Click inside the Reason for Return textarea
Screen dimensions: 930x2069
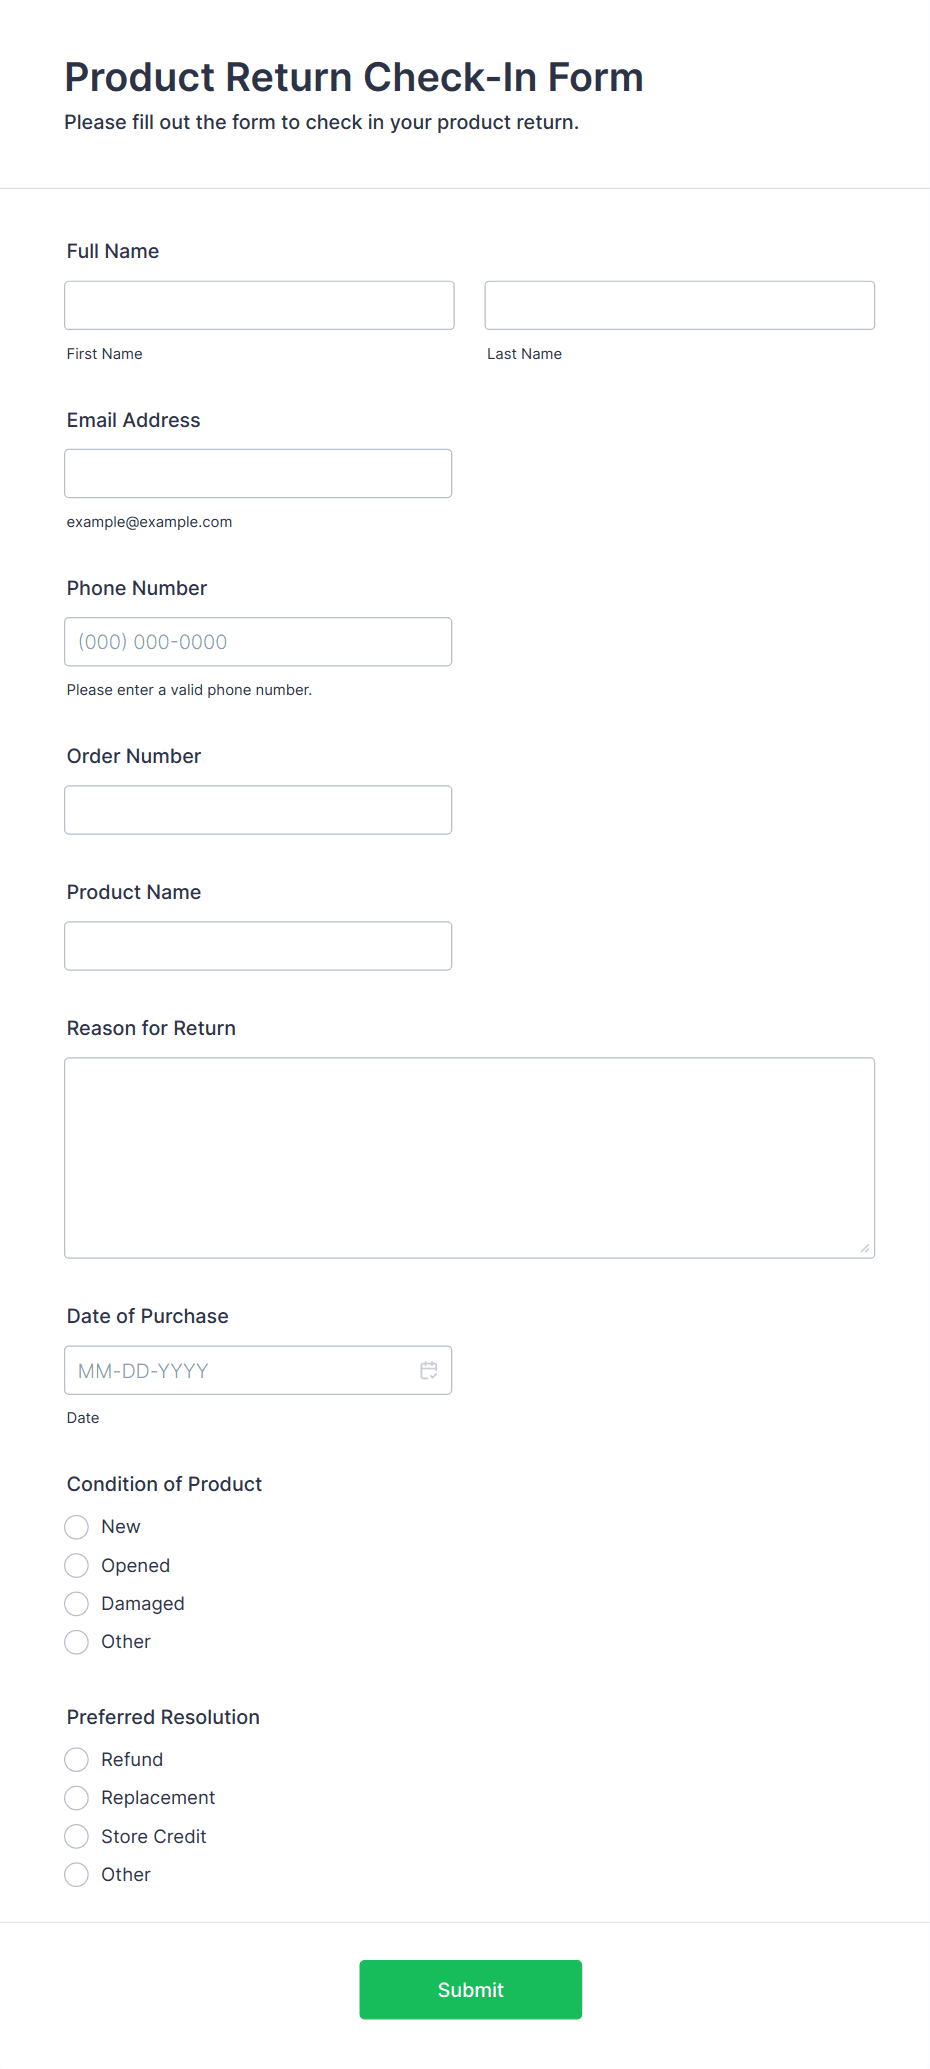pyautogui.click(x=469, y=1155)
